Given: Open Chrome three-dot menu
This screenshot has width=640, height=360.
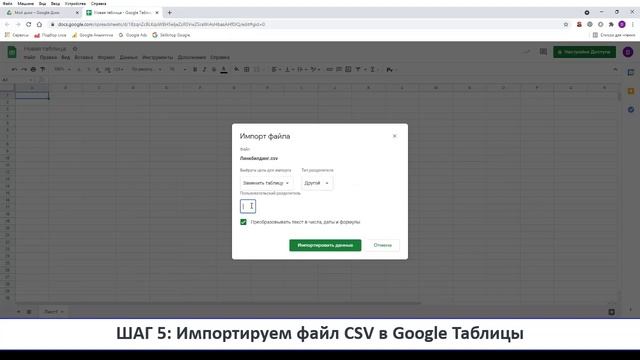Looking at the screenshot, I should [x=633, y=24].
